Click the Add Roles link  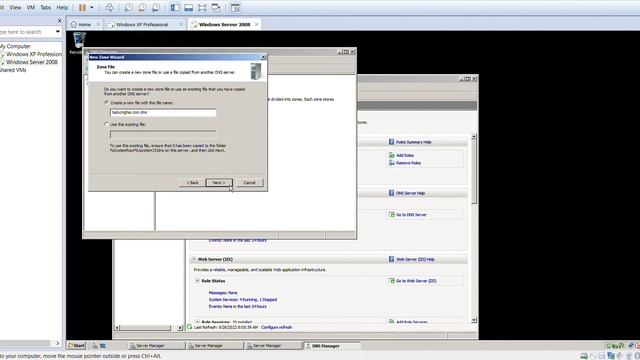[404, 156]
